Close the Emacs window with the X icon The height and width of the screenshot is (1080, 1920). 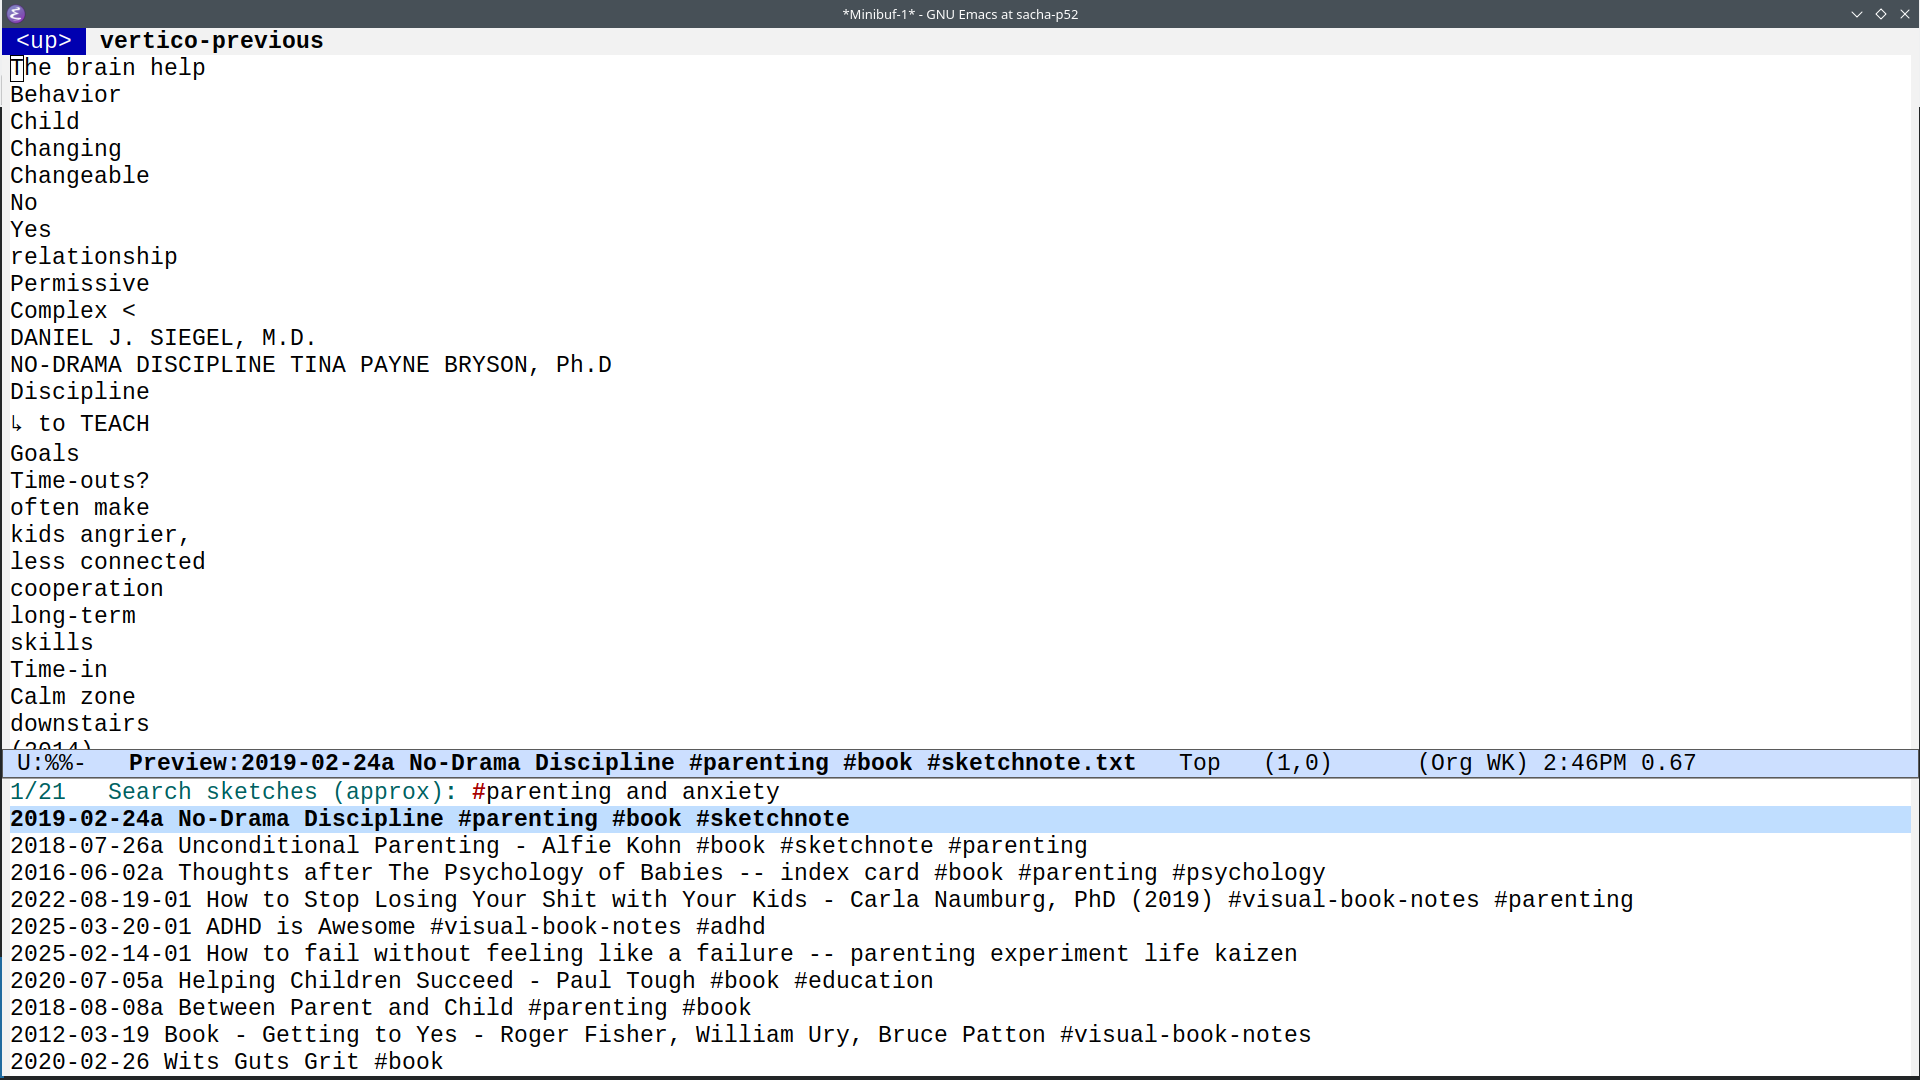pos(1904,14)
